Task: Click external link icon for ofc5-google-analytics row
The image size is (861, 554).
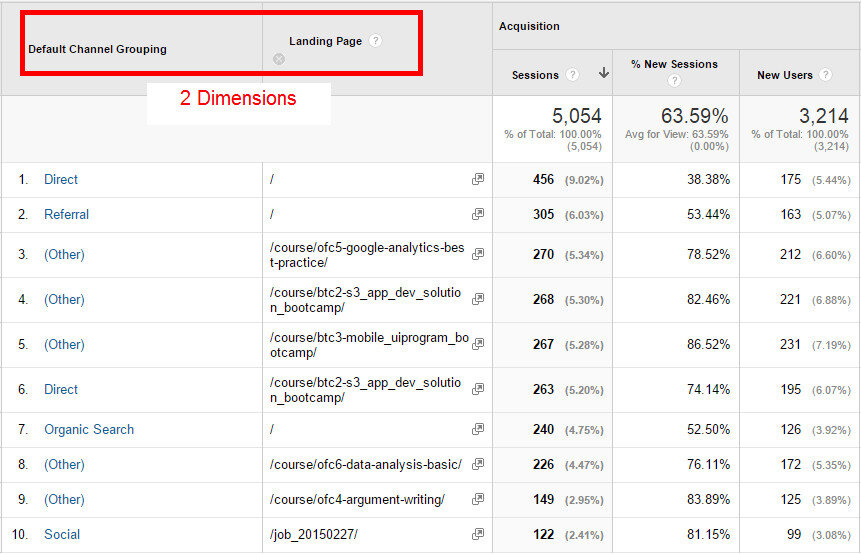Action: pyautogui.click(x=478, y=254)
